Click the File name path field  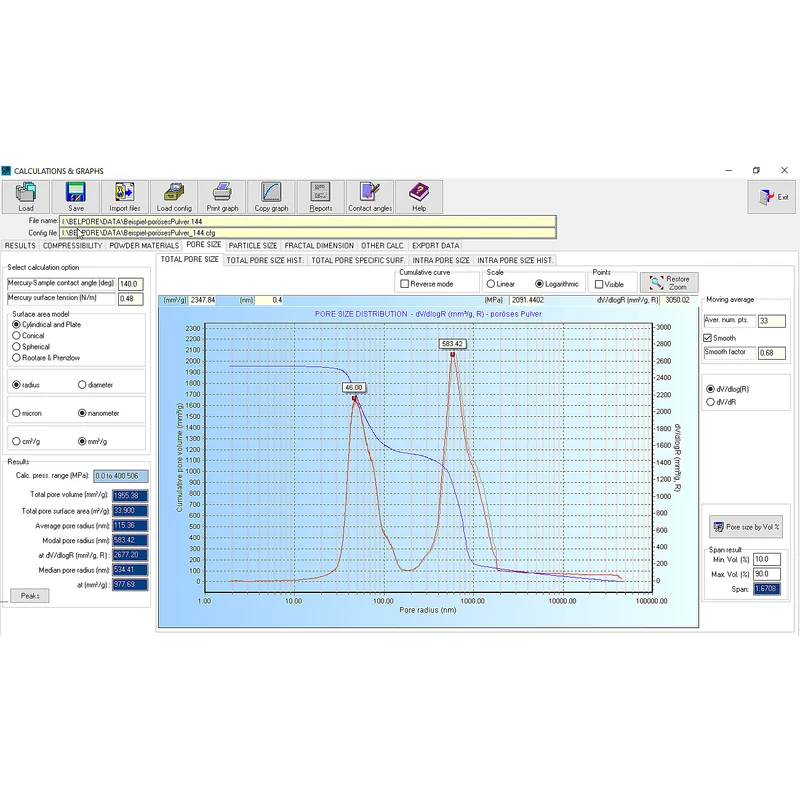tap(308, 221)
